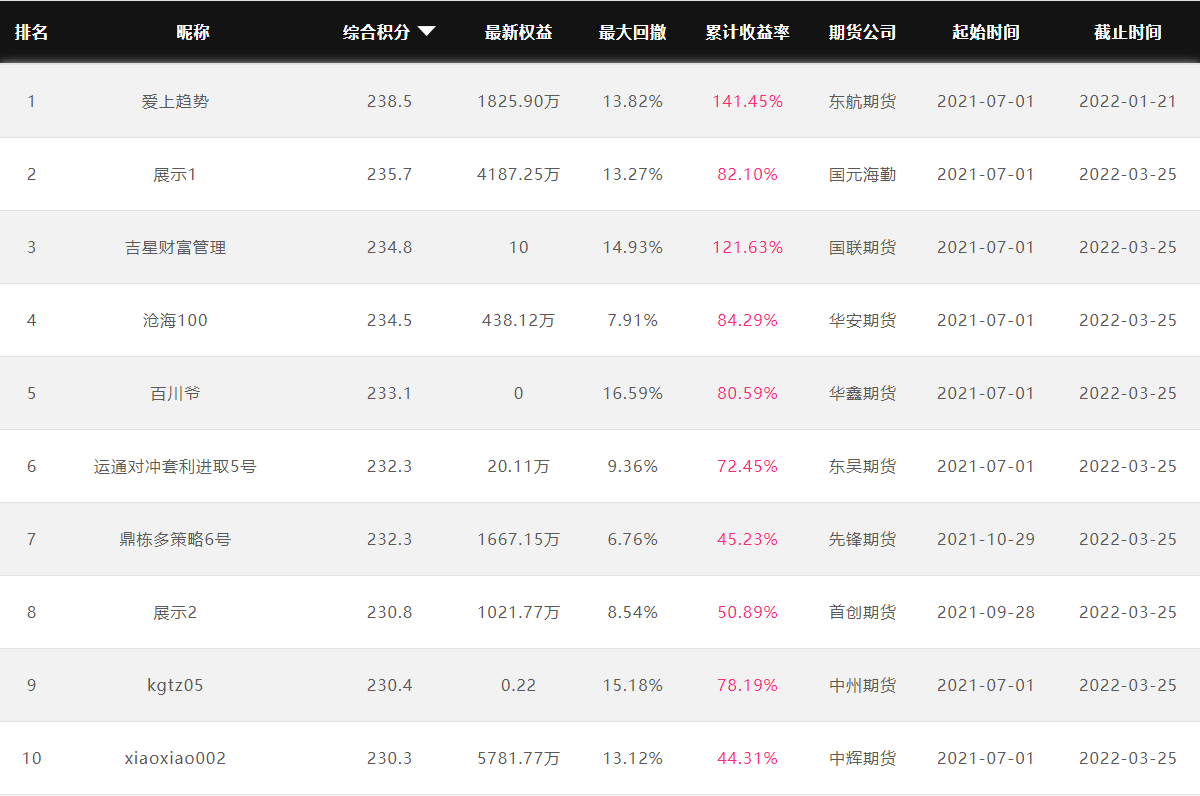Viewport: 1200px width, 796px height.
Task: Click the 15.18% drawdown value
Action: (632, 685)
